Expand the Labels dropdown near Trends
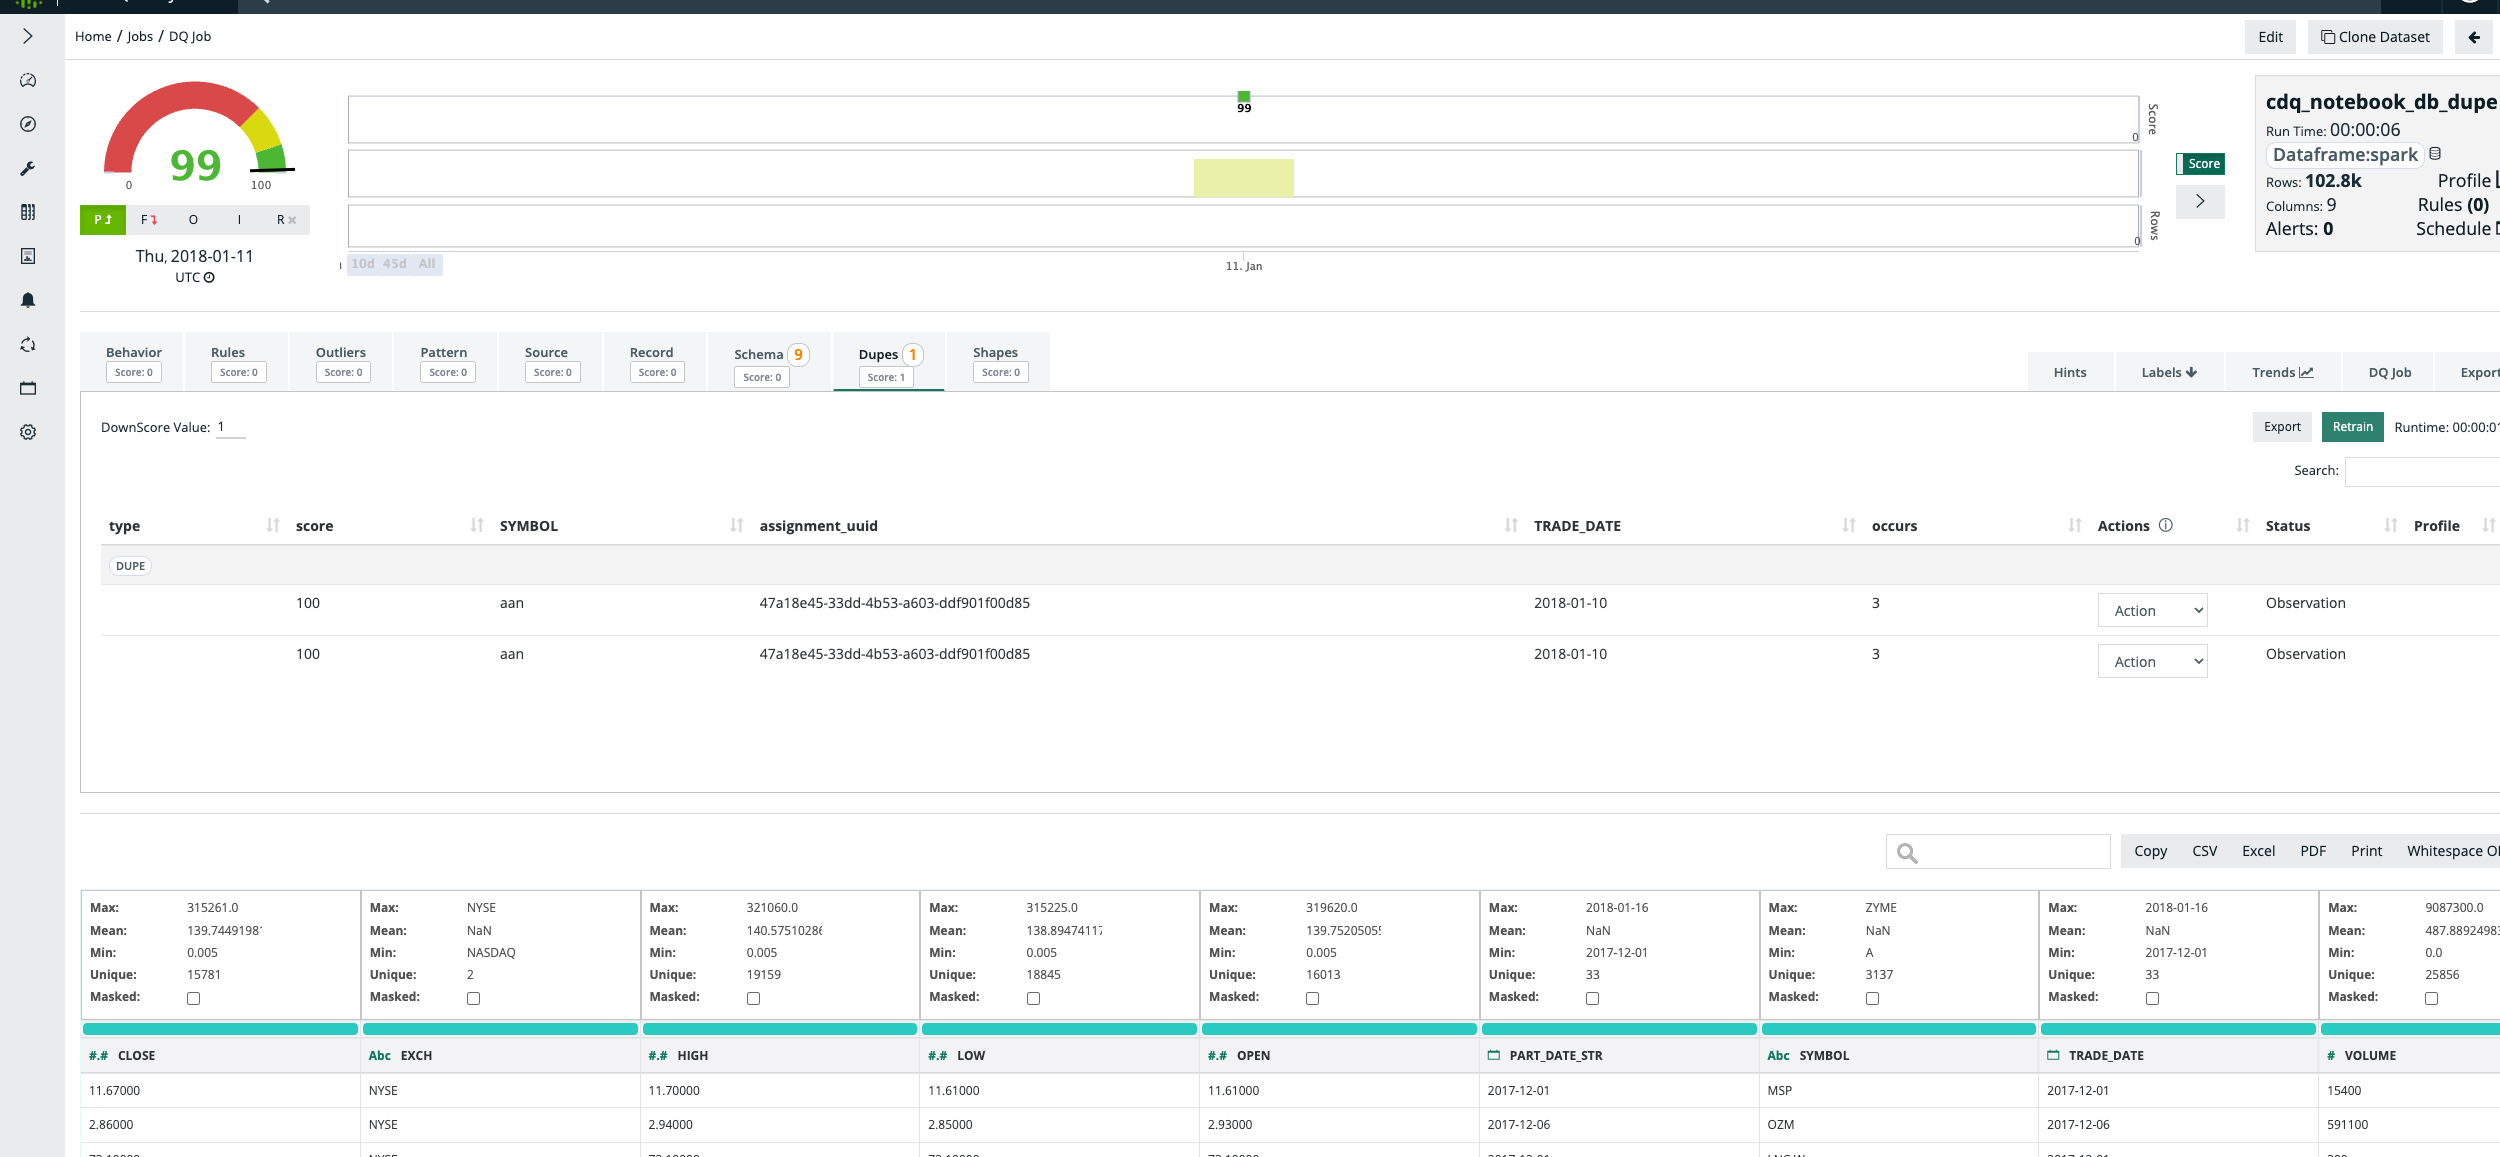The height and width of the screenshot is (1157, 2500). click(2168, 371)
